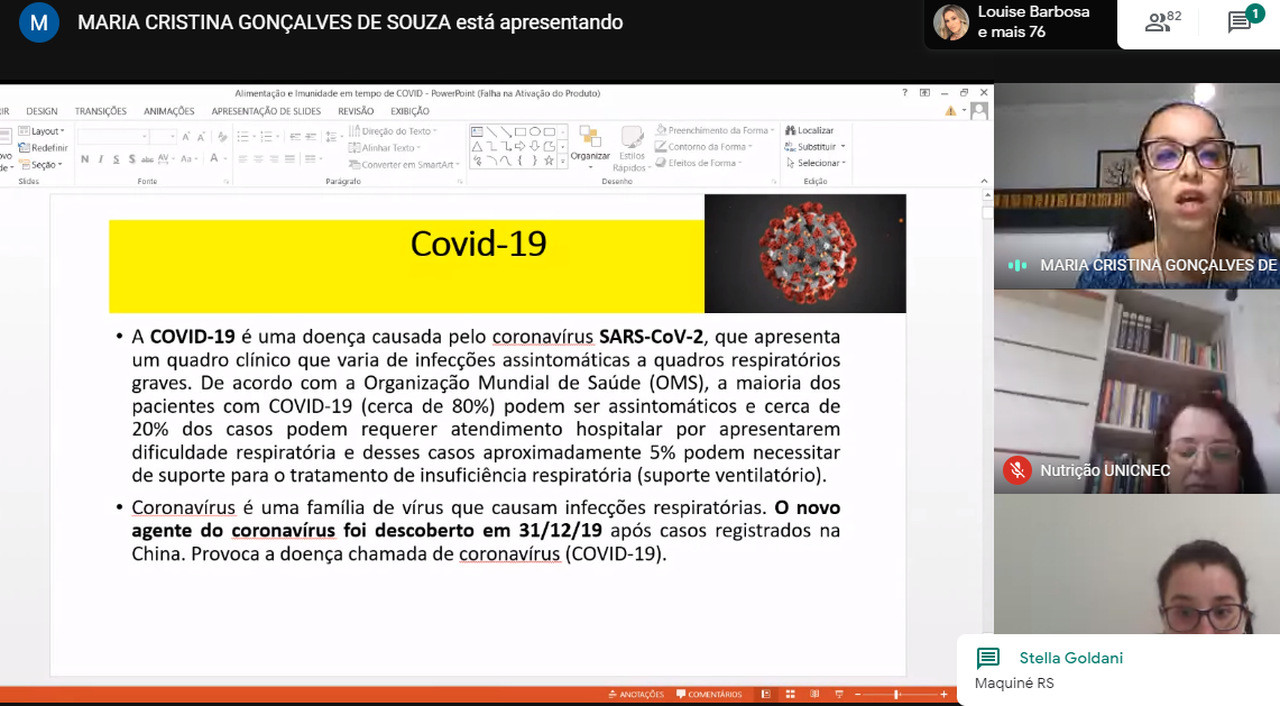Screen dimensions: 1280x706
Task: Align paragraph text to the left
Action: [x=243, y=159]
